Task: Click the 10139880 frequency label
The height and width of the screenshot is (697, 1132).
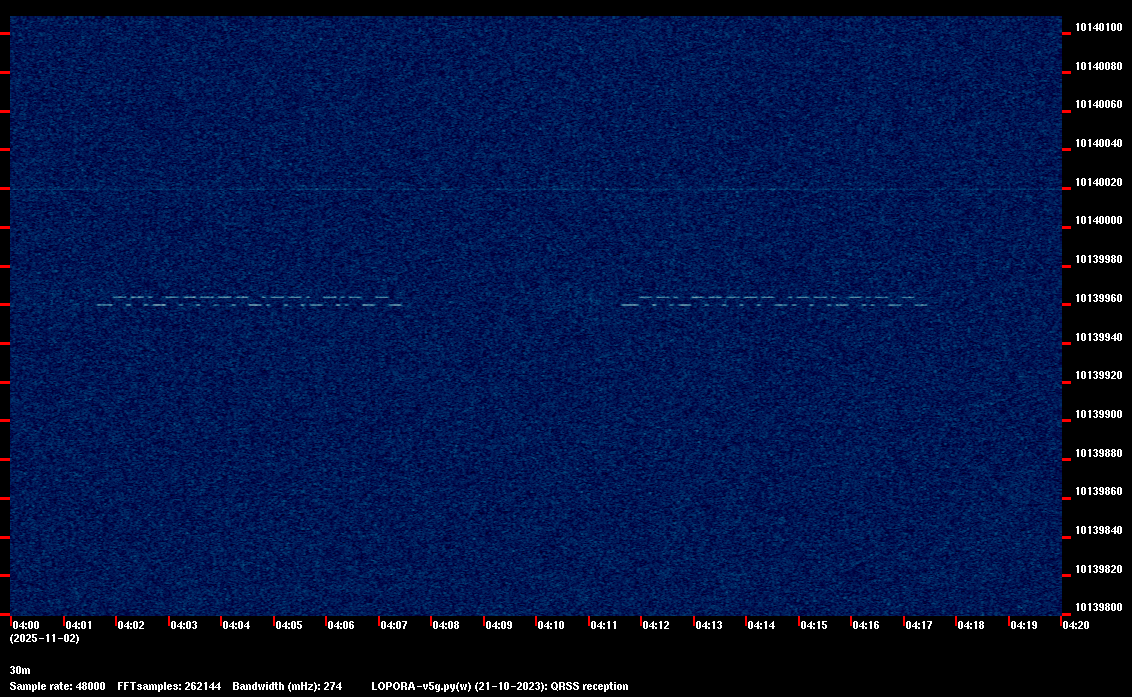Action: 1099,454
